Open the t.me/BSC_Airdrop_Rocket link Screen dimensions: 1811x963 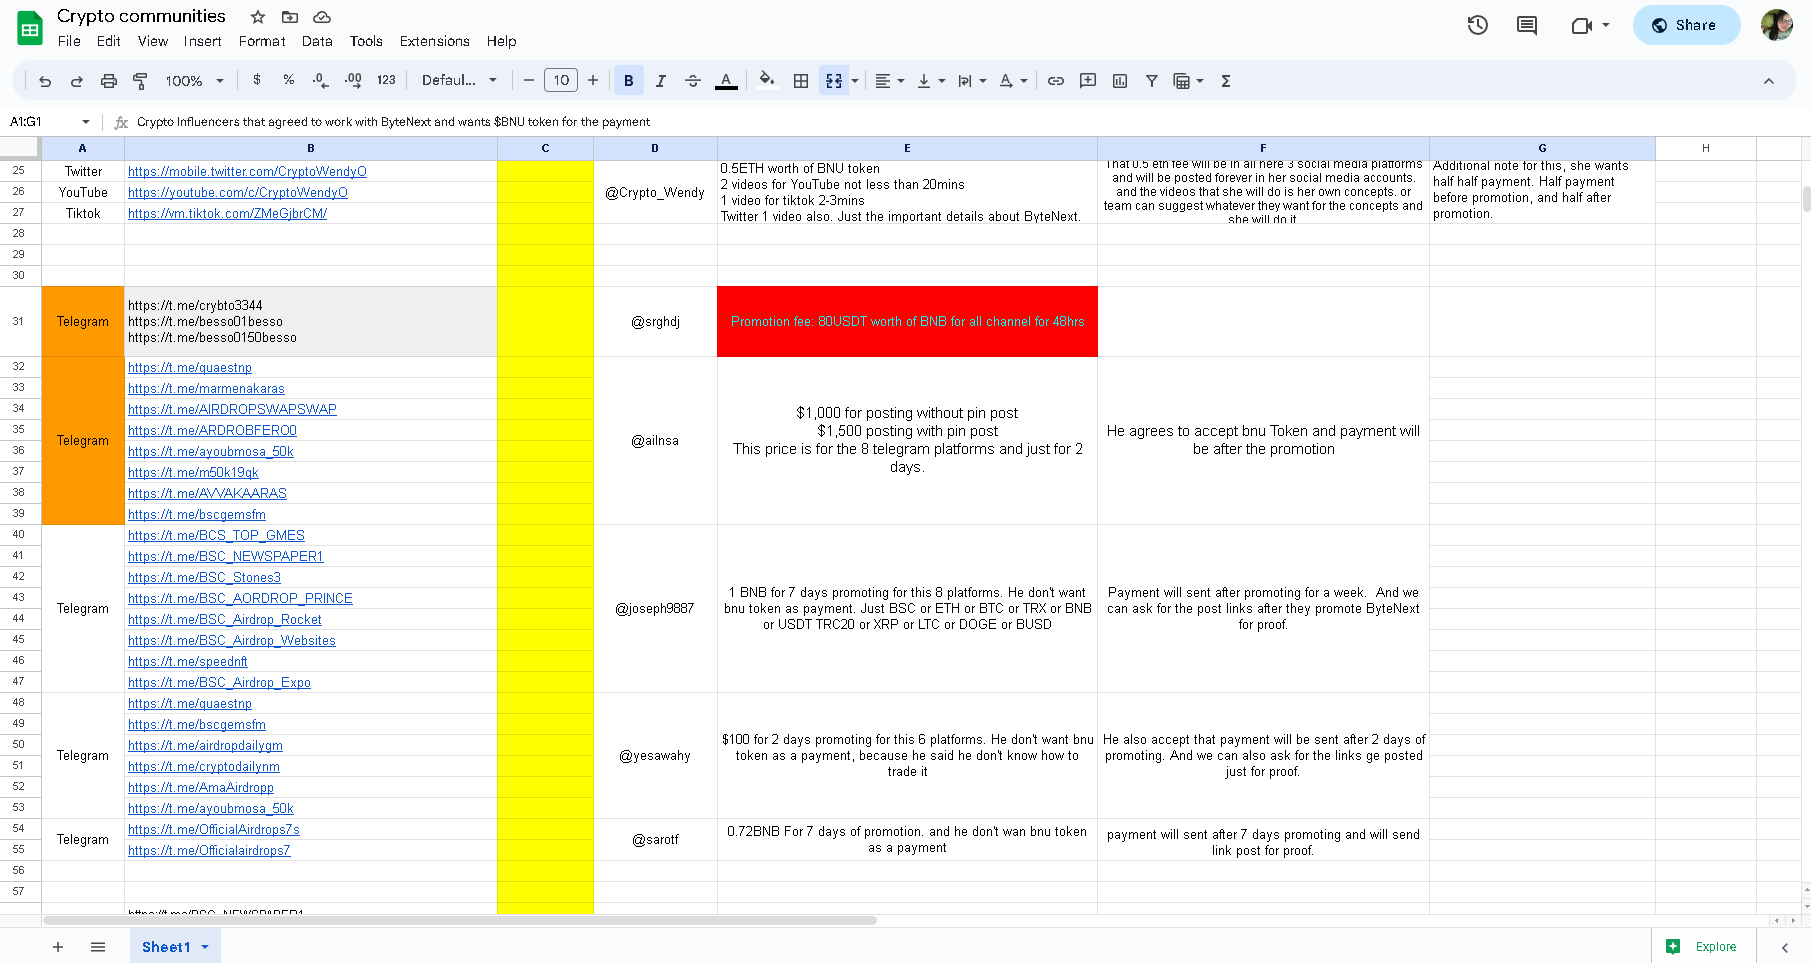point(225,620)
